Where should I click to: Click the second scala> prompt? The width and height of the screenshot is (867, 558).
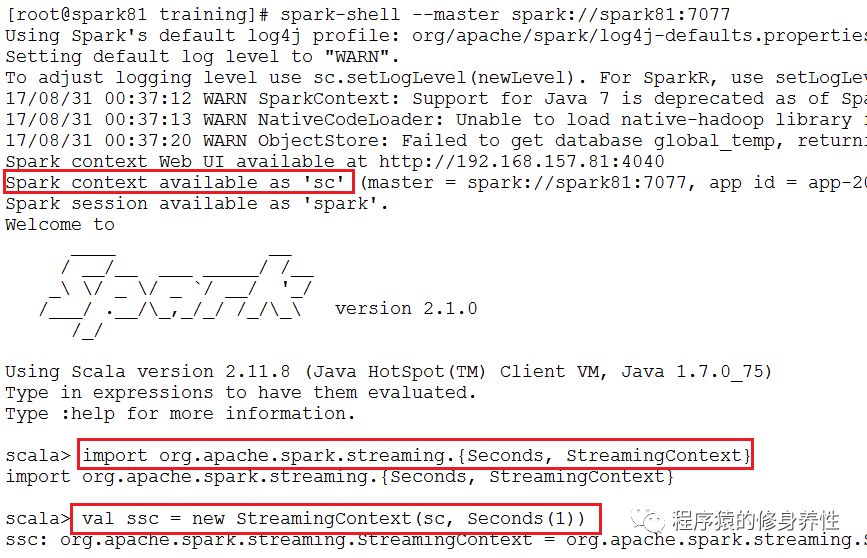[38, 519]
